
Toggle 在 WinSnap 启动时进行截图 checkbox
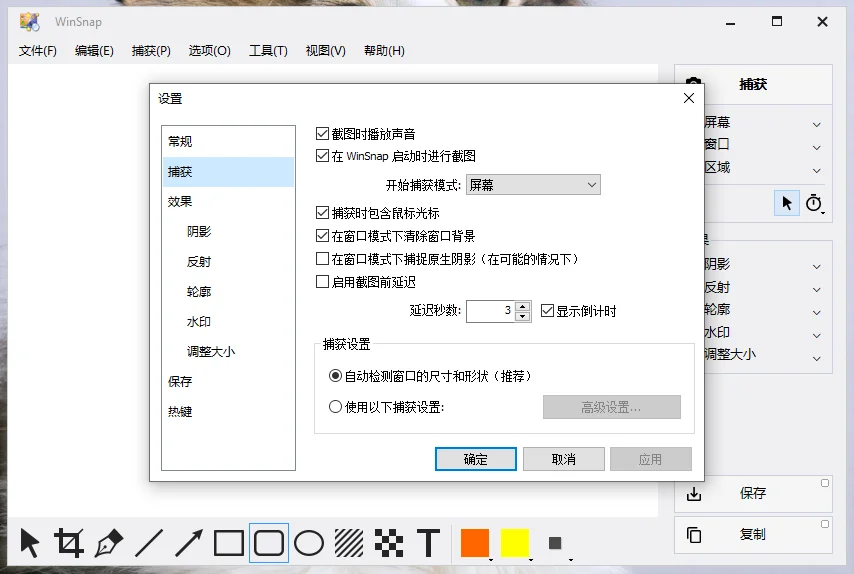[x=322, y=156]
